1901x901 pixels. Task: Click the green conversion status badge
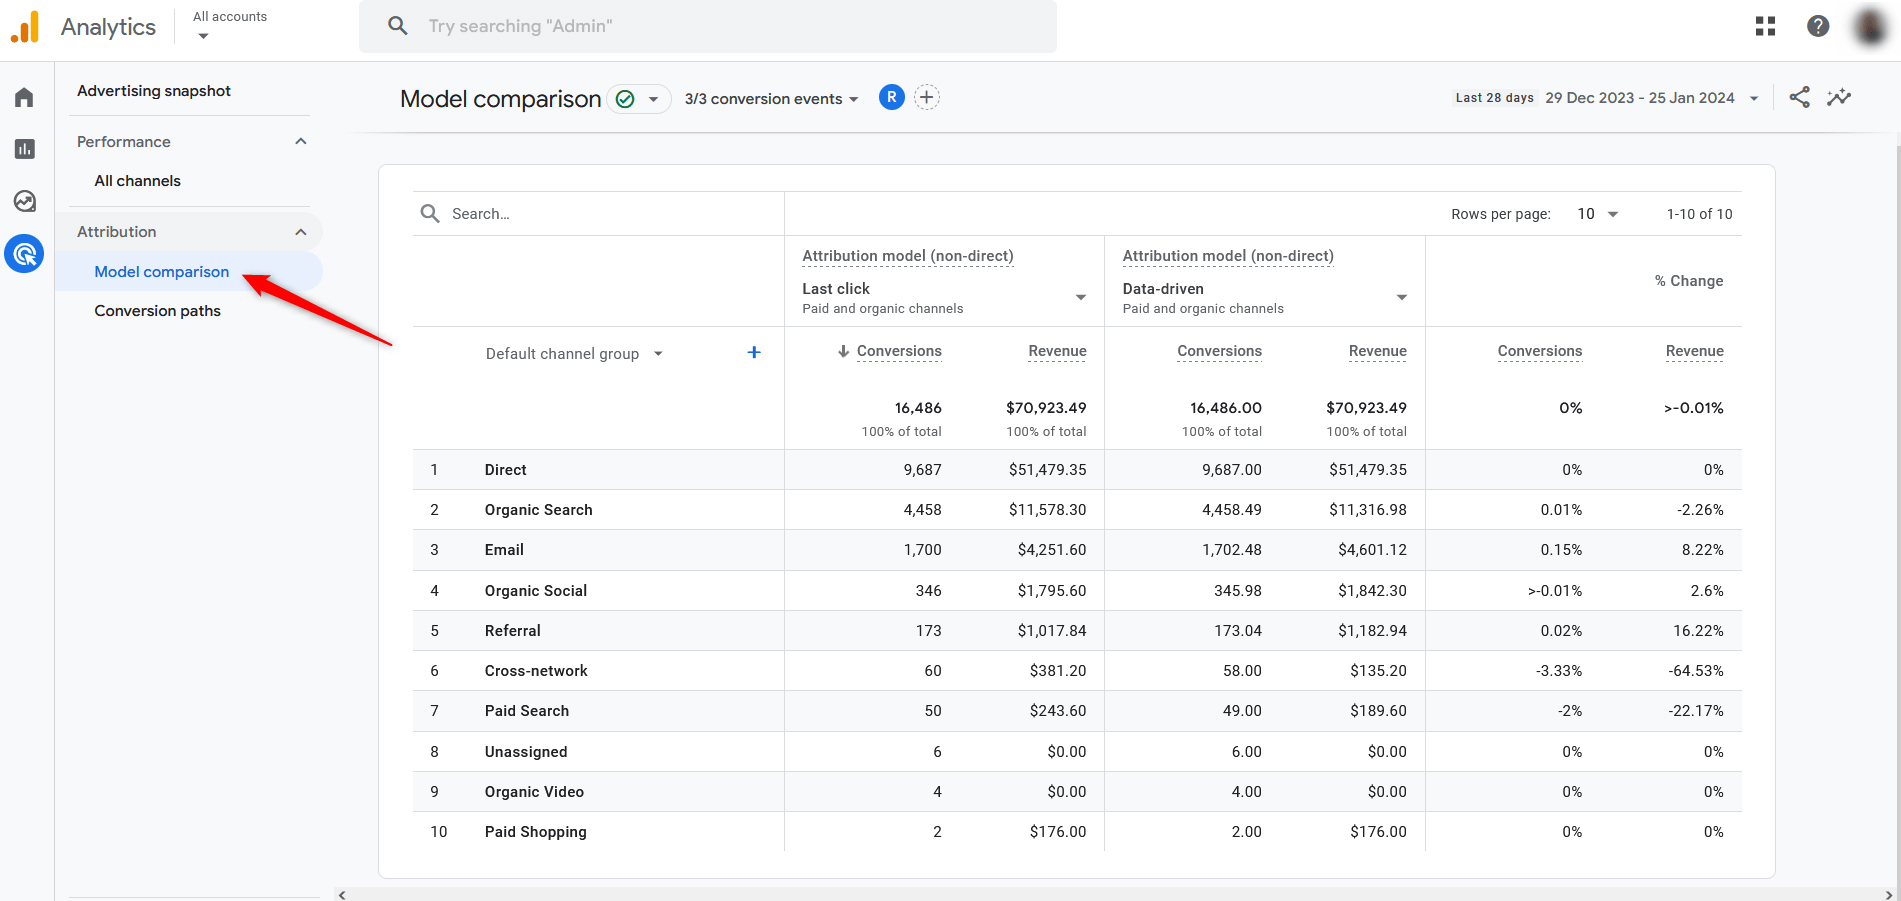(624, 99)
